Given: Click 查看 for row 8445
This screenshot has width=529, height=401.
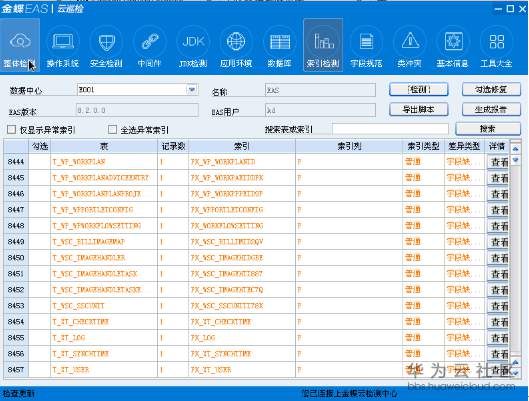Looking at the screenshot, I should [x=498, y=178].
